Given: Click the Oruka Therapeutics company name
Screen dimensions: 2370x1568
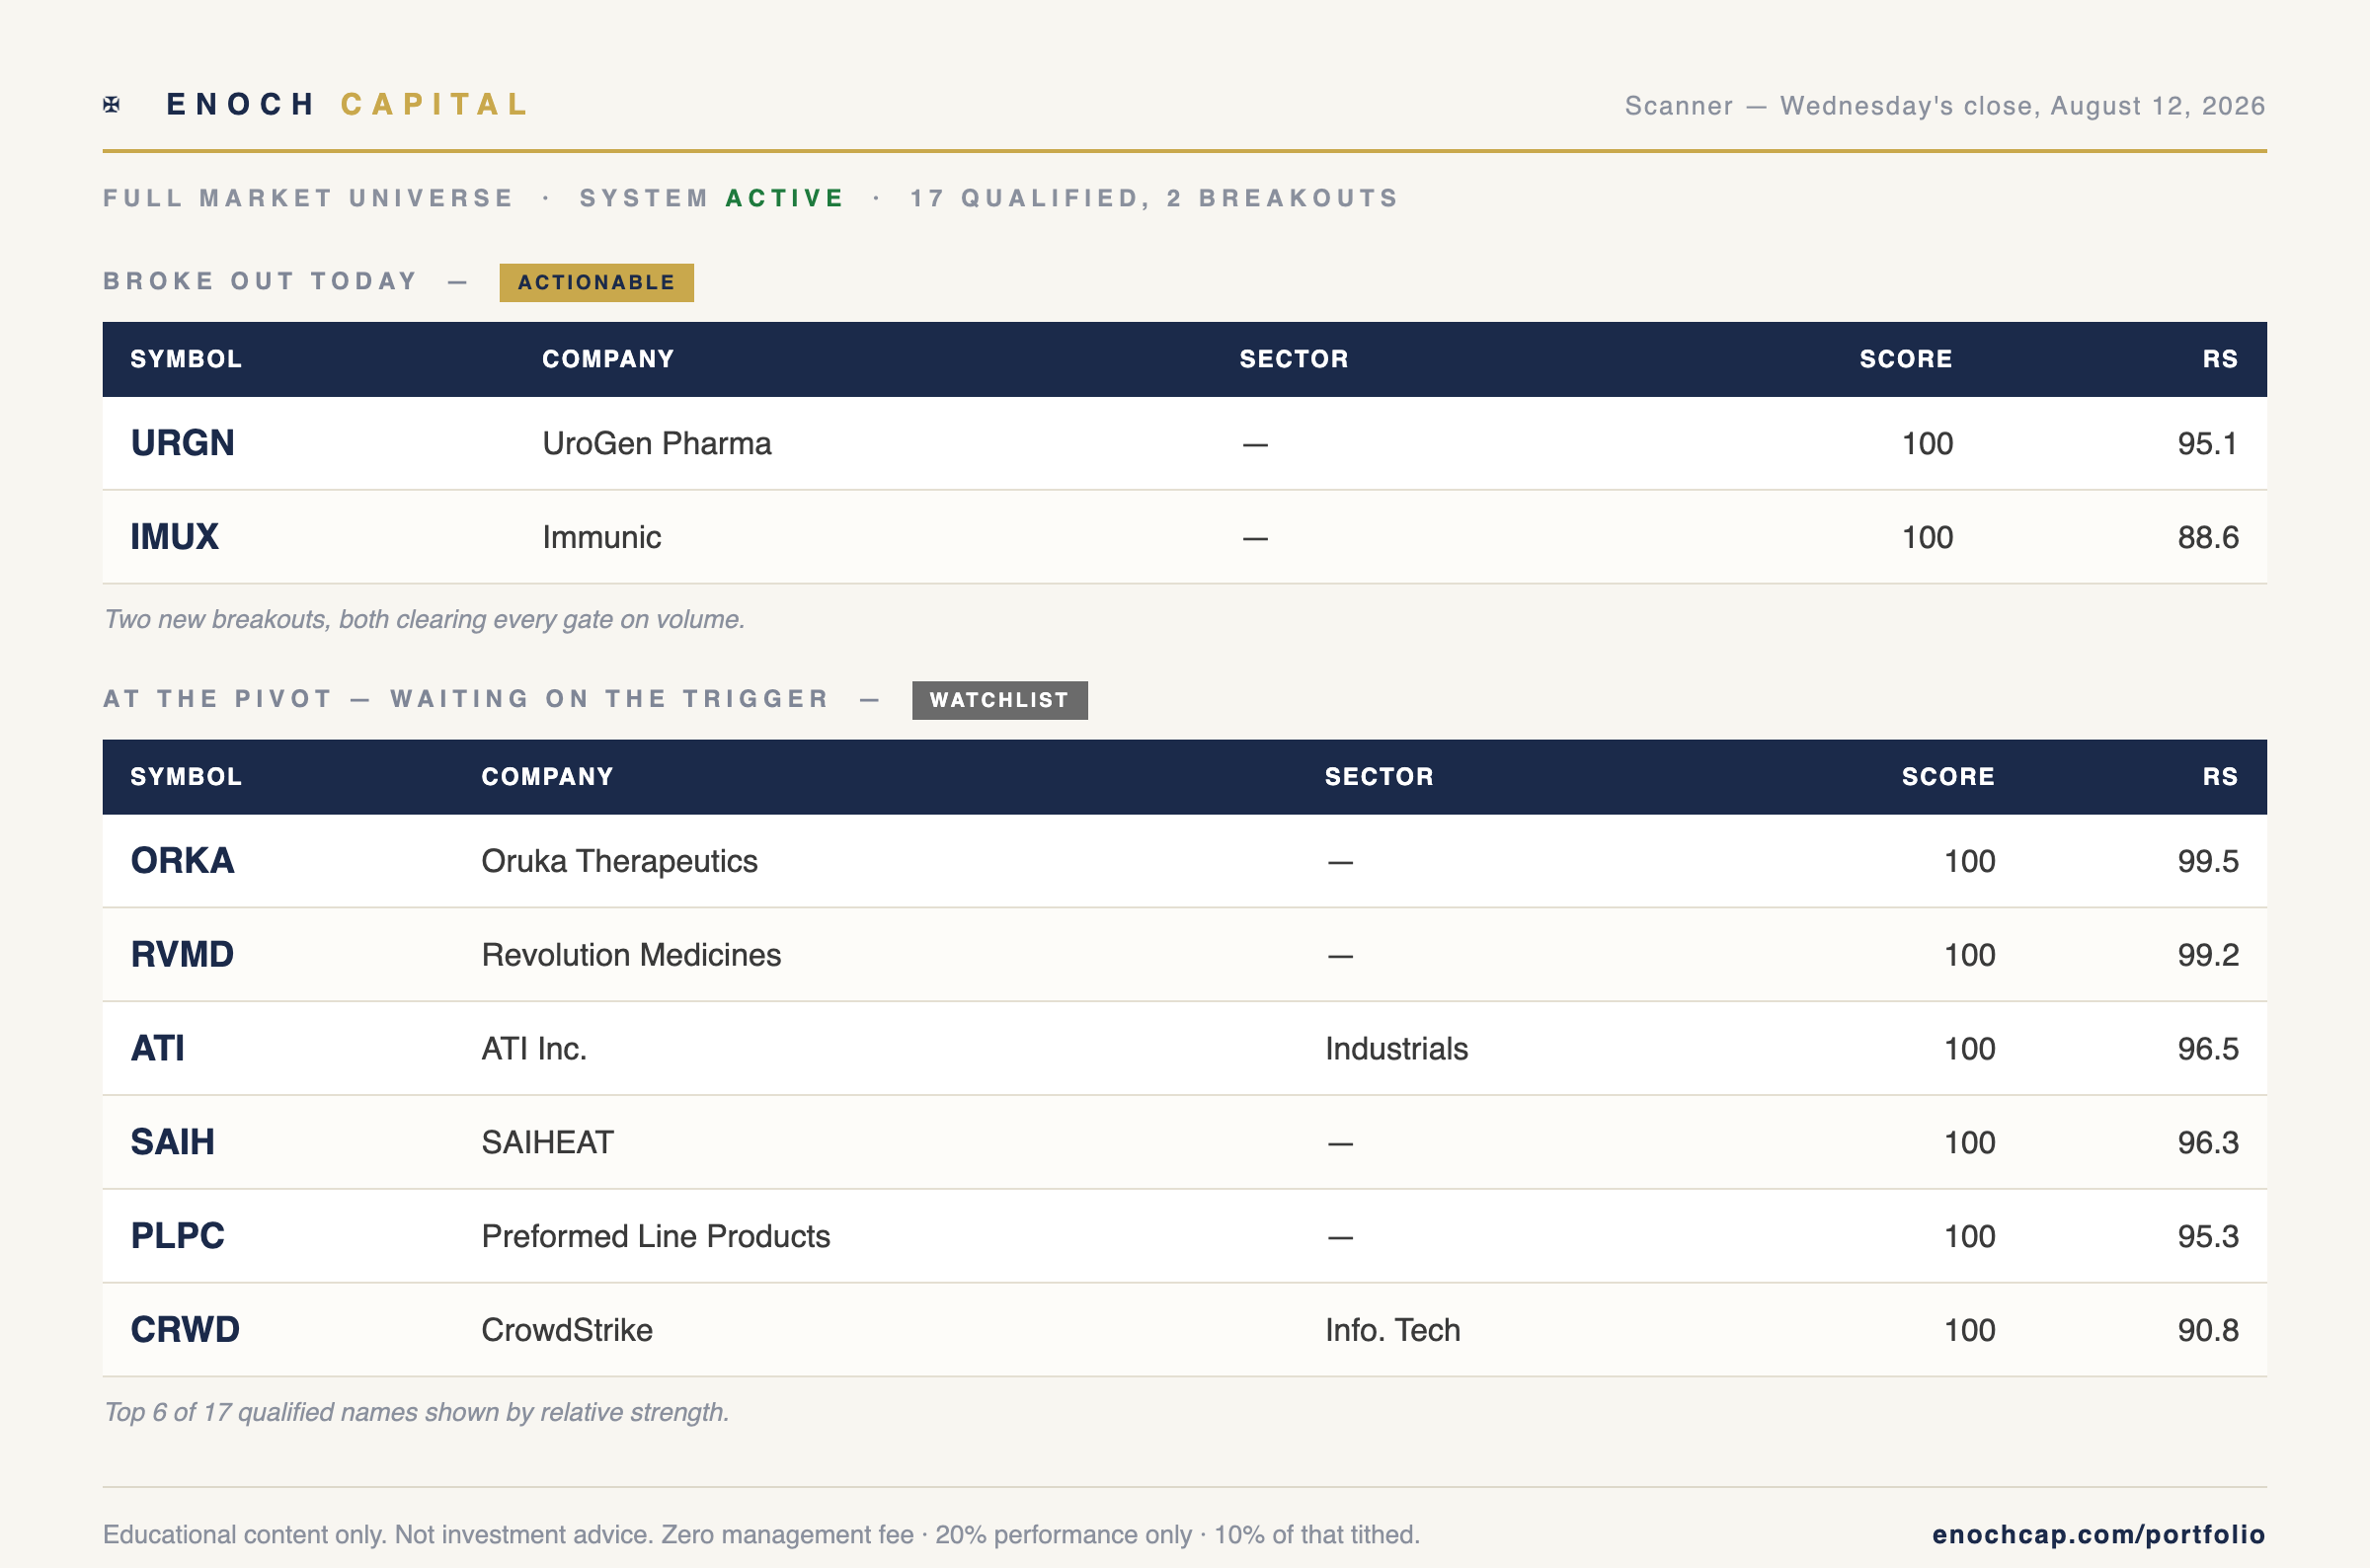Looking at the screenshot, I should pyautogui.click(x=620, y=862).
